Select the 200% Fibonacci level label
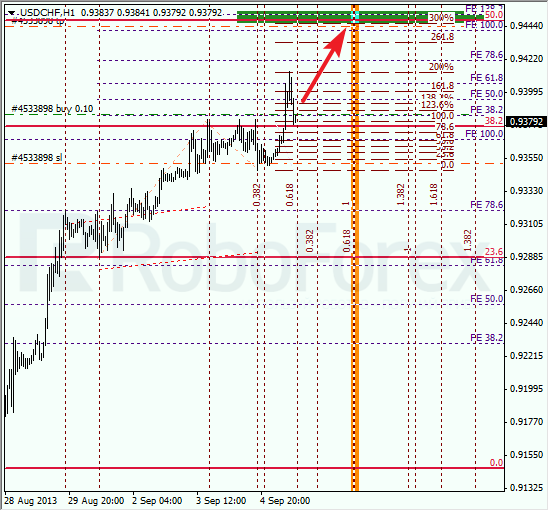 [x=441, y=67]
